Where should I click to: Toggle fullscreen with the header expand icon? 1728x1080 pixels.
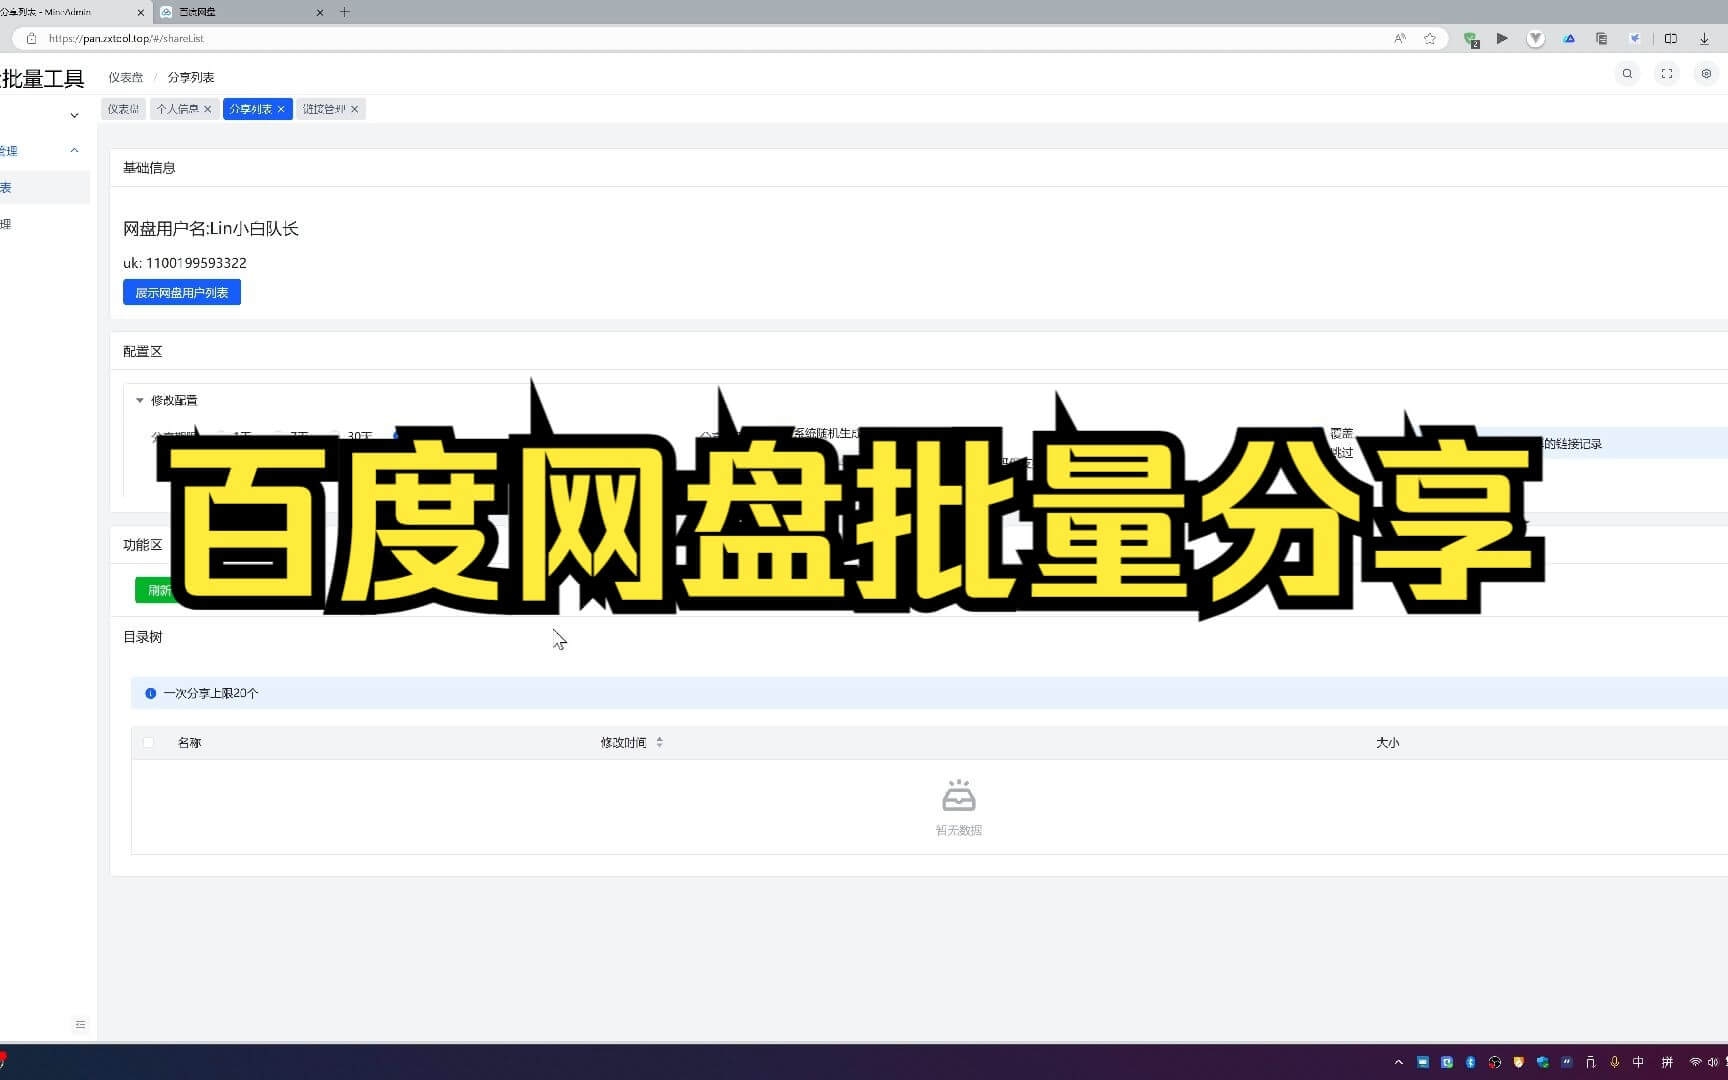[x=1667, y=74]
